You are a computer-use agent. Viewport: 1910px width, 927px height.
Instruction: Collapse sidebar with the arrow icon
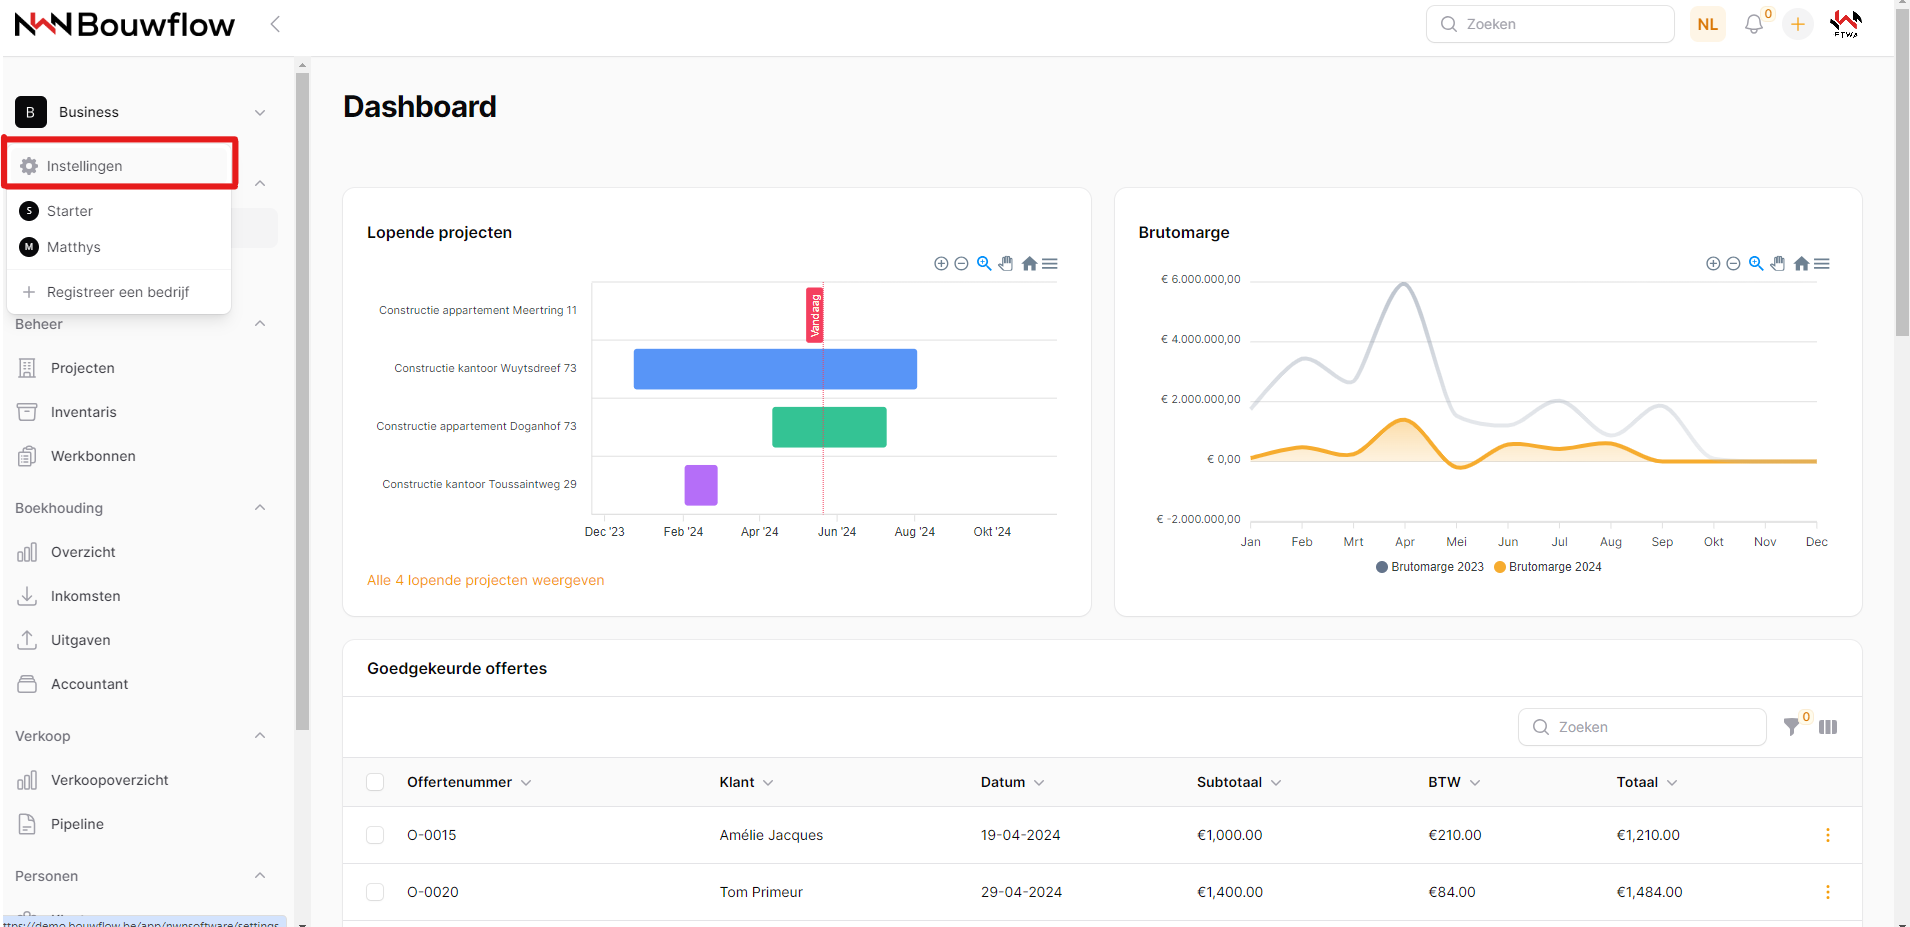275,24
